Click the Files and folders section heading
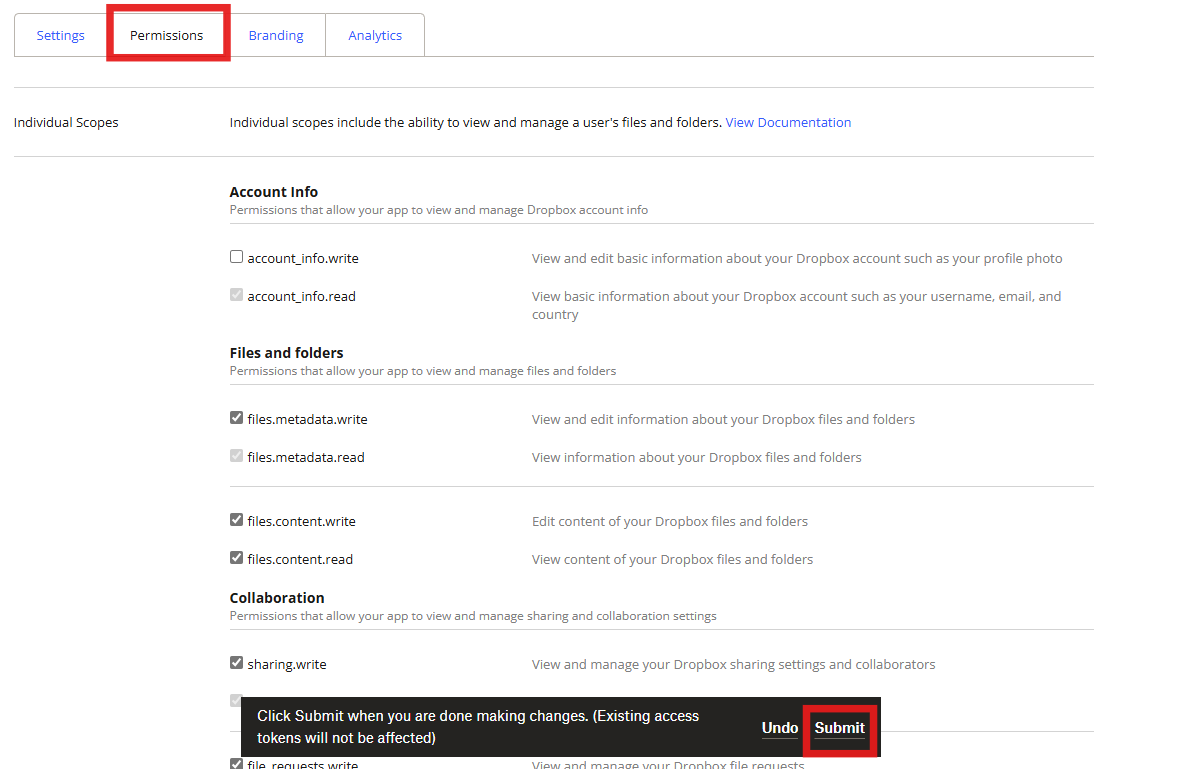Screen dimensions: 1179x769 click(286, 352)
